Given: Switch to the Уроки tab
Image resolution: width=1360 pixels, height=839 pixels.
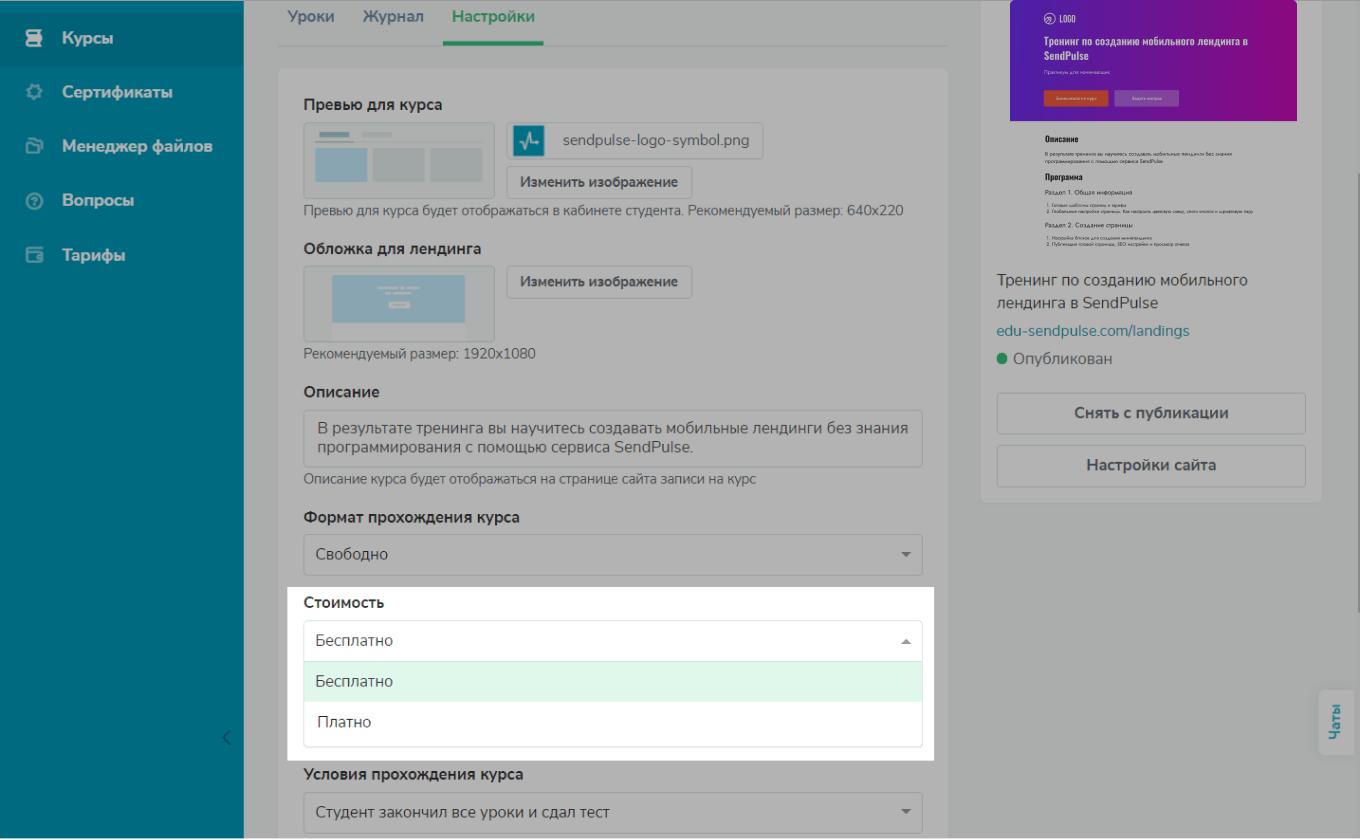Looking at the screenshot, I should point(311,17).
